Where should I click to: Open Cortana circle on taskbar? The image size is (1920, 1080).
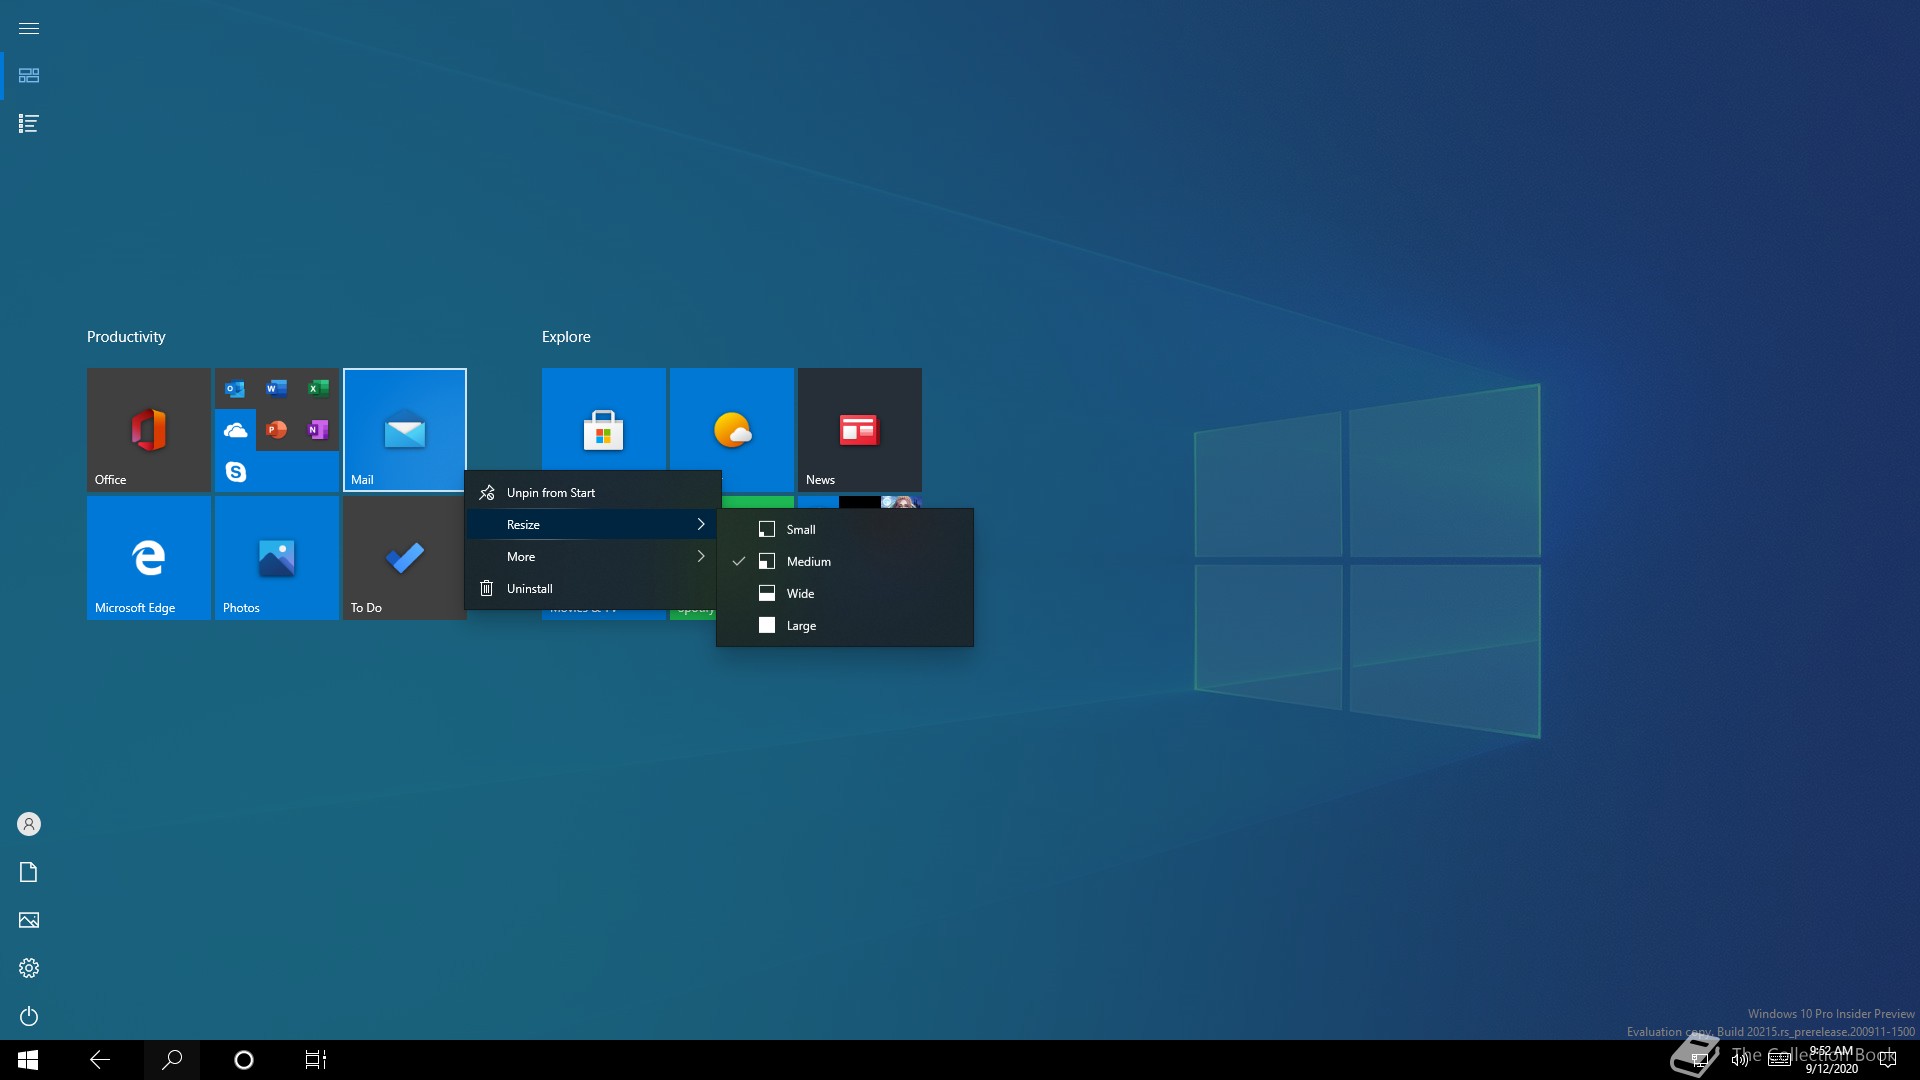point(244,1060)
